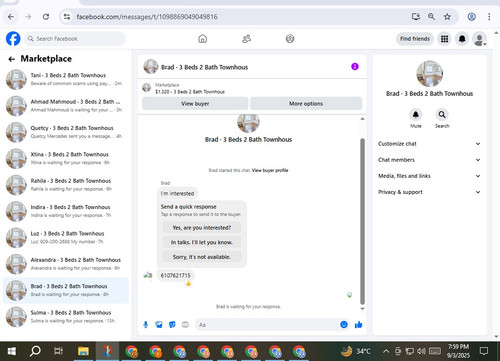500x361 pixels.
Task: Click Find friends button
Action: 415,39
